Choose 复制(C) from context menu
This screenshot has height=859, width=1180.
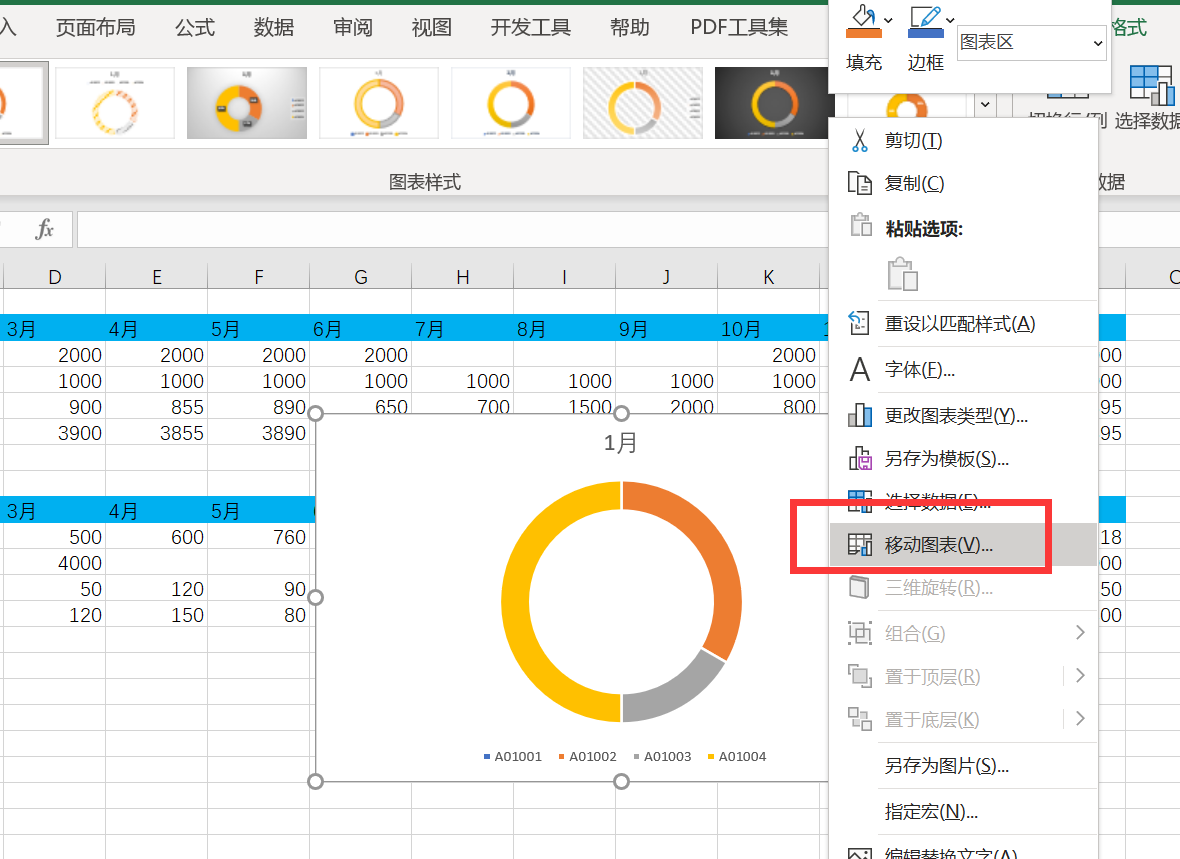point(963,183)
